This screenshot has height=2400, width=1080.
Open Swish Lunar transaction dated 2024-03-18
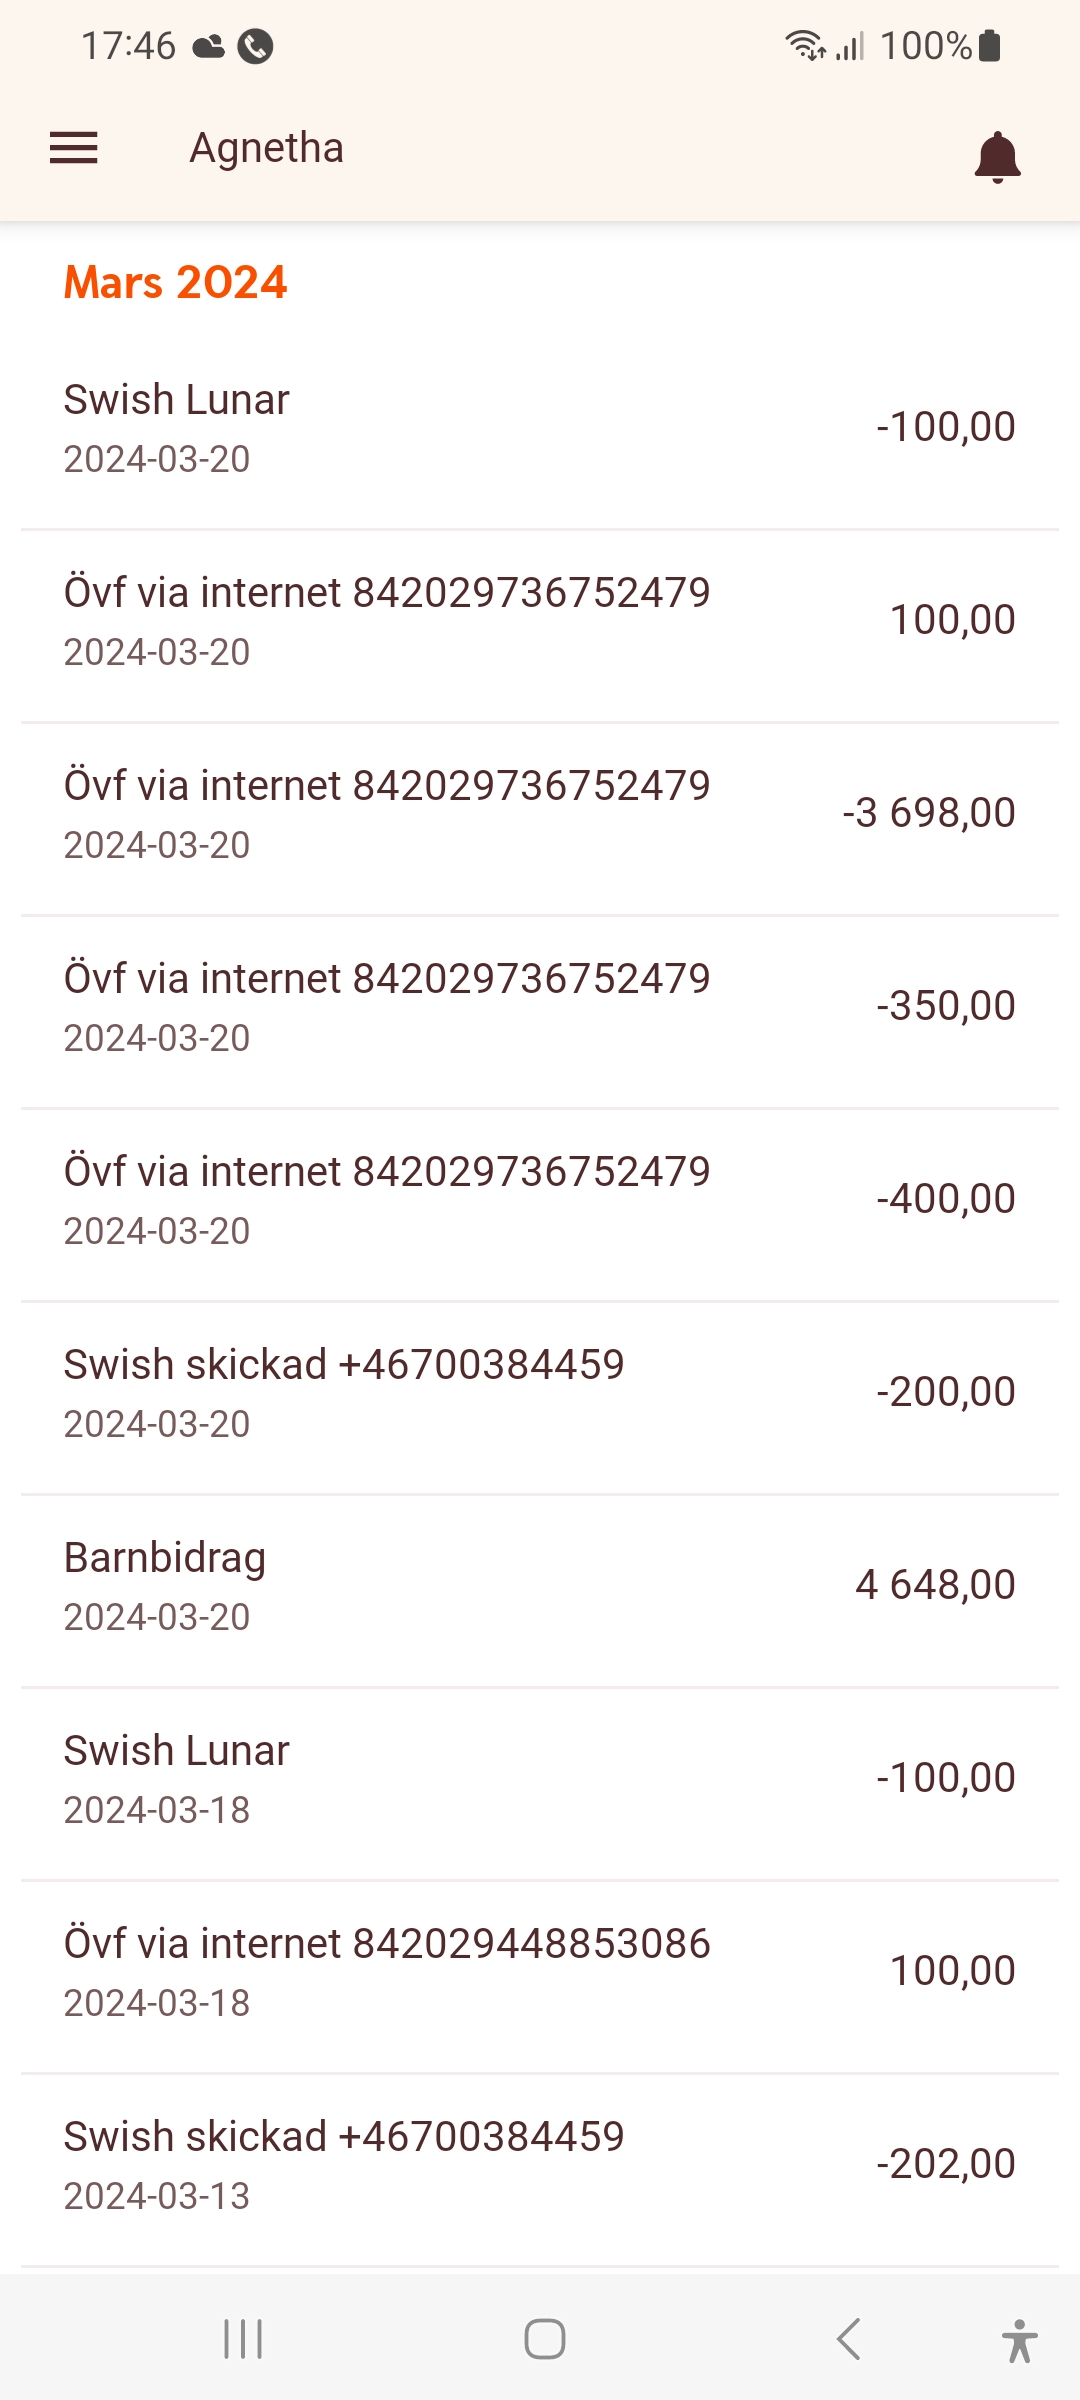pos(540,1779)
